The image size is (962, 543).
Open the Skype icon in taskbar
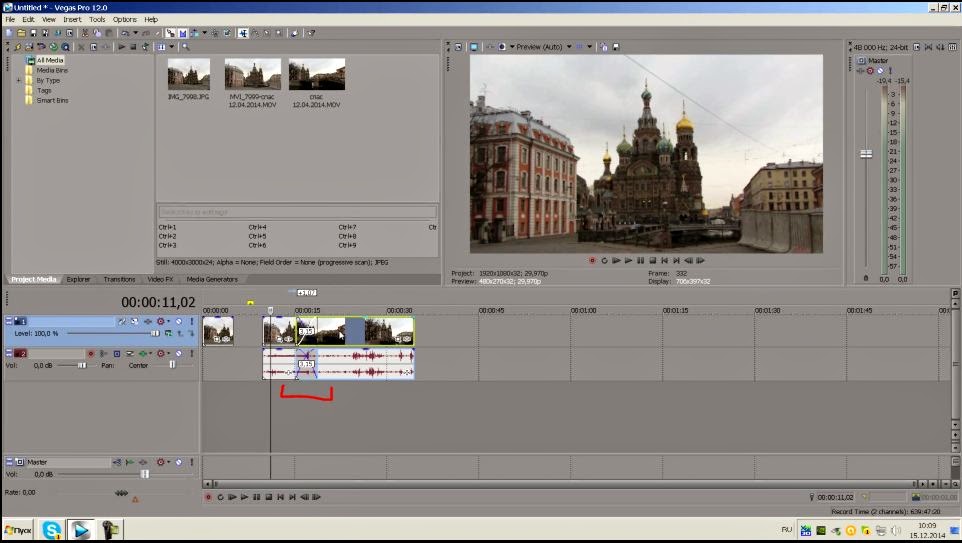[x=52, y=529]
